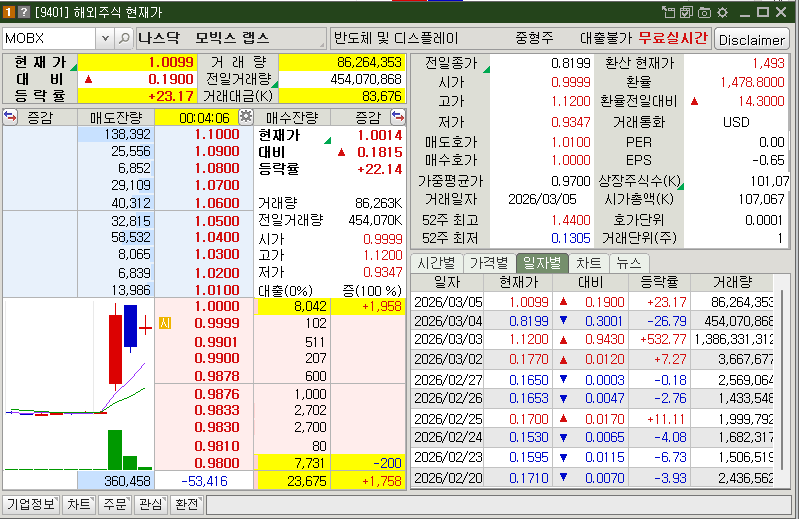Click the 등락률 column header in daily table

(659, 282)
